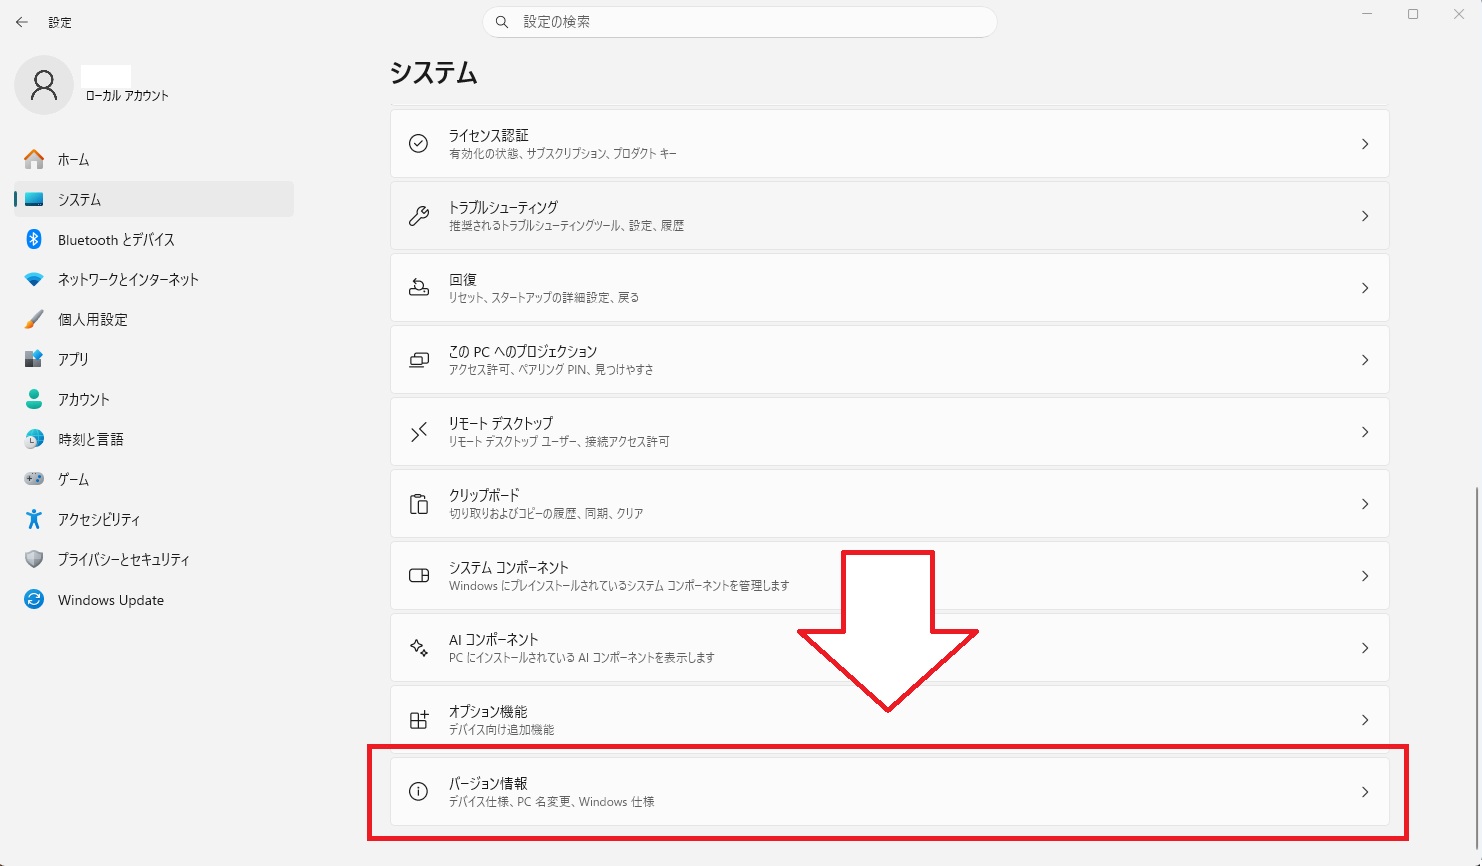The width and height of the screenshot is (1482, 866).
Task: Open トラブルシューティング via its right chevron
Action: (x=1365, y=216)
